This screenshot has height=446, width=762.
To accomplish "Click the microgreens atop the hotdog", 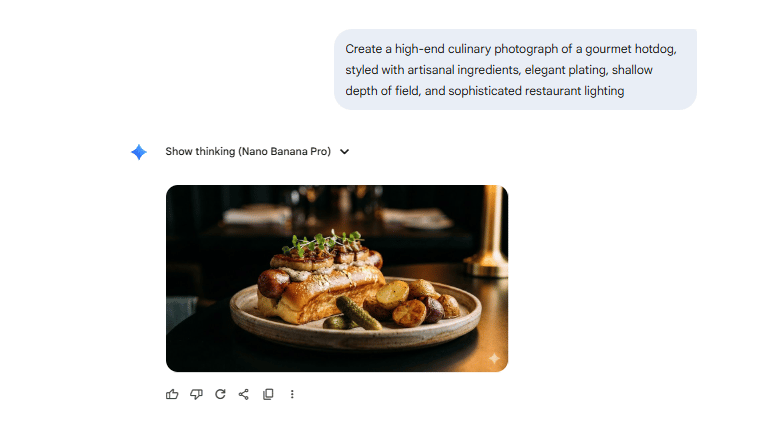I will [x=323, y=241].
